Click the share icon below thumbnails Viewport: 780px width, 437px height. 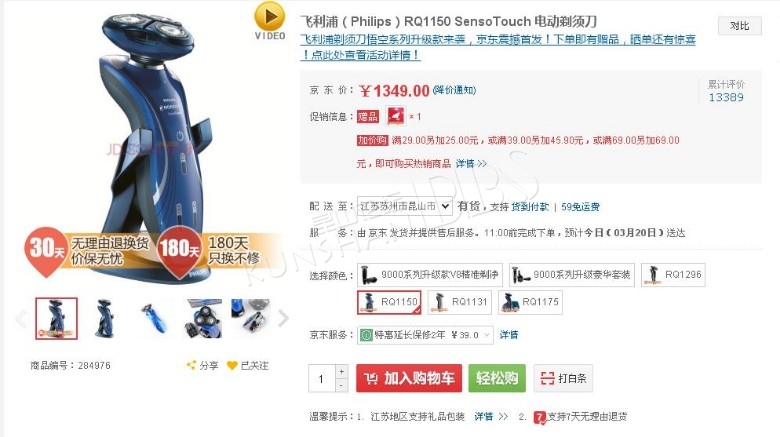tap(191, 365)
